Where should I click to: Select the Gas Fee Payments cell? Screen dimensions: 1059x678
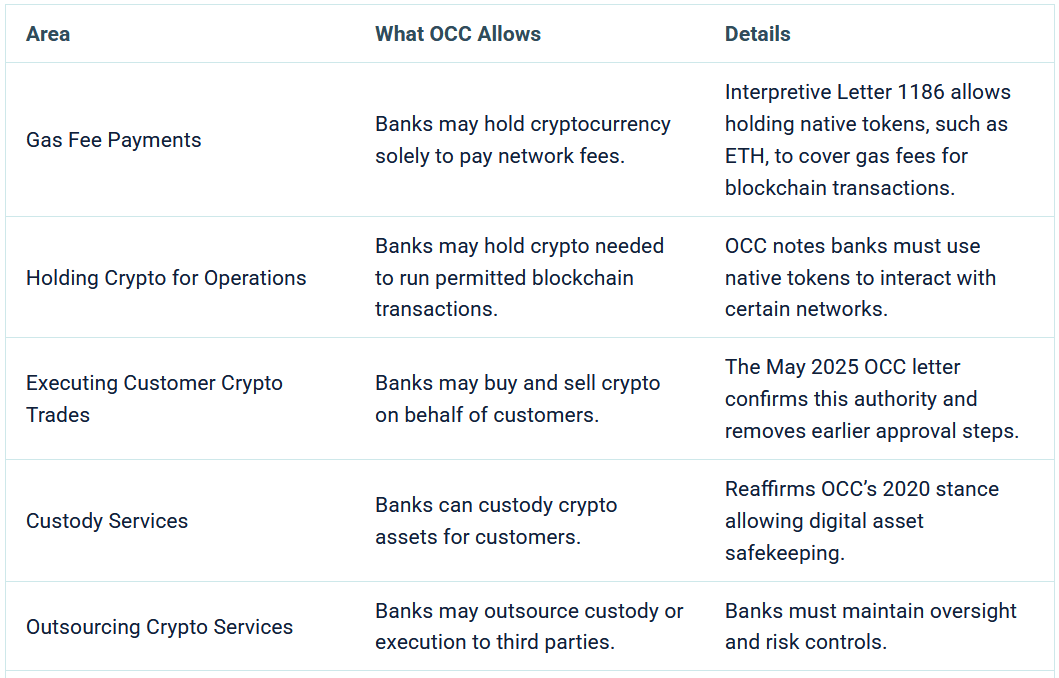(x=113, y=140)
